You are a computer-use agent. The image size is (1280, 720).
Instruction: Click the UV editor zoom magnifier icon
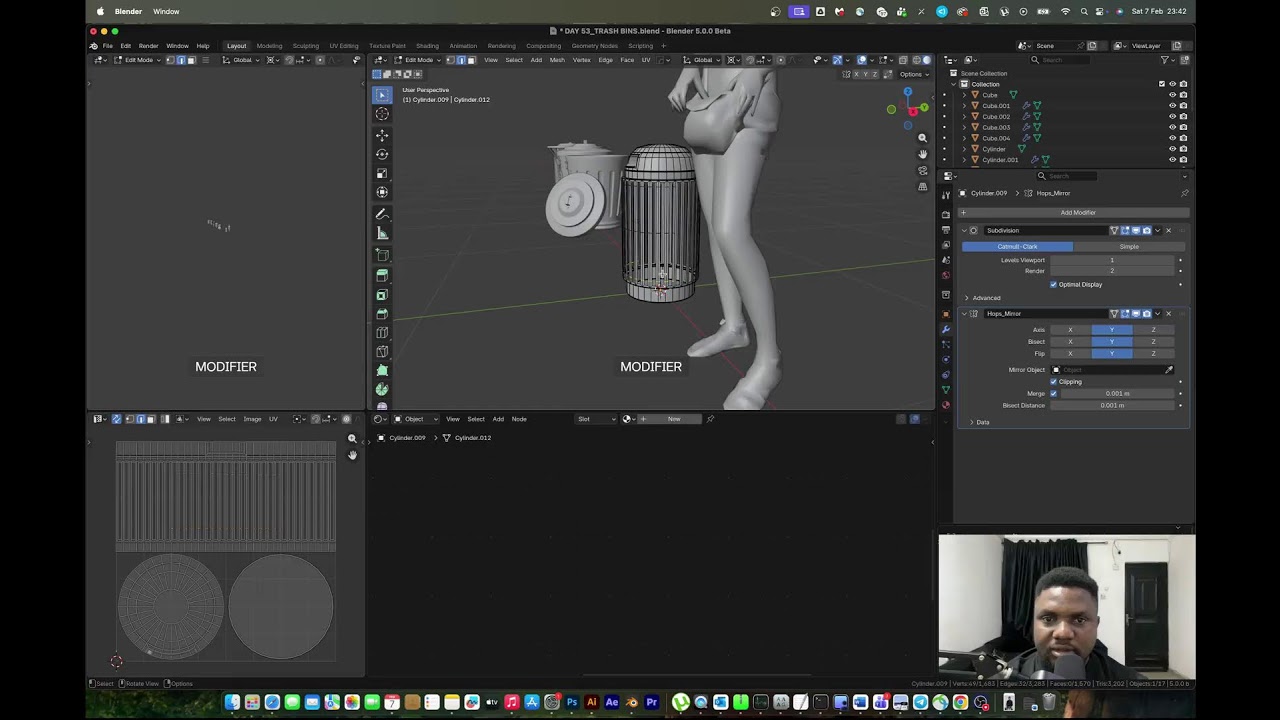[352, 439]
